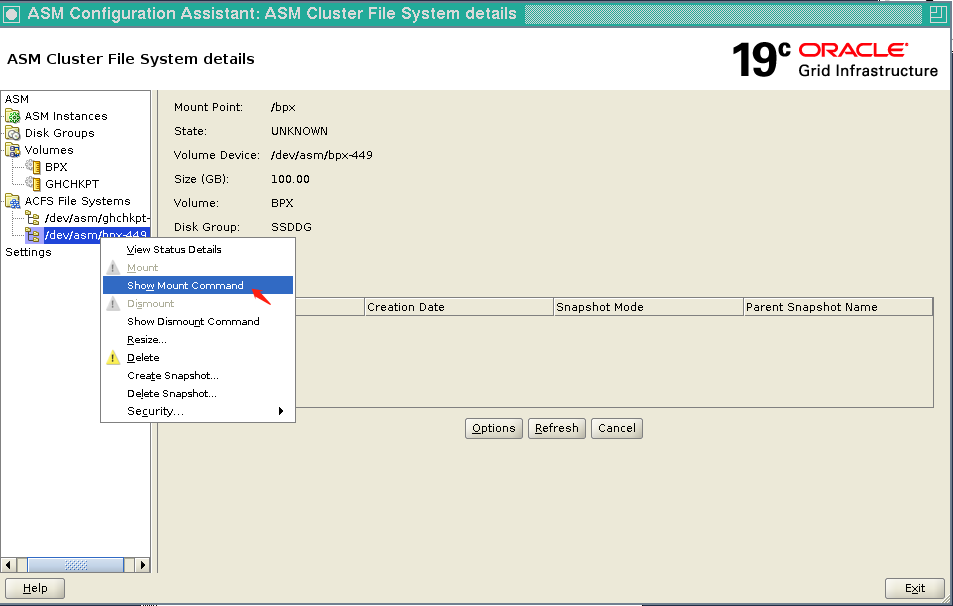Select the /dev/asm/ghchkpt file system icon
This screenshot has width=953, height=606.
pos(34,217)
